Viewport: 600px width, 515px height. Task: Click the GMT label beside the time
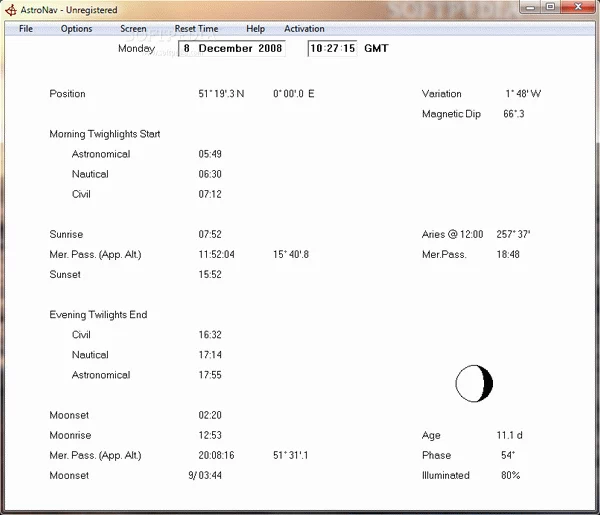377,48
